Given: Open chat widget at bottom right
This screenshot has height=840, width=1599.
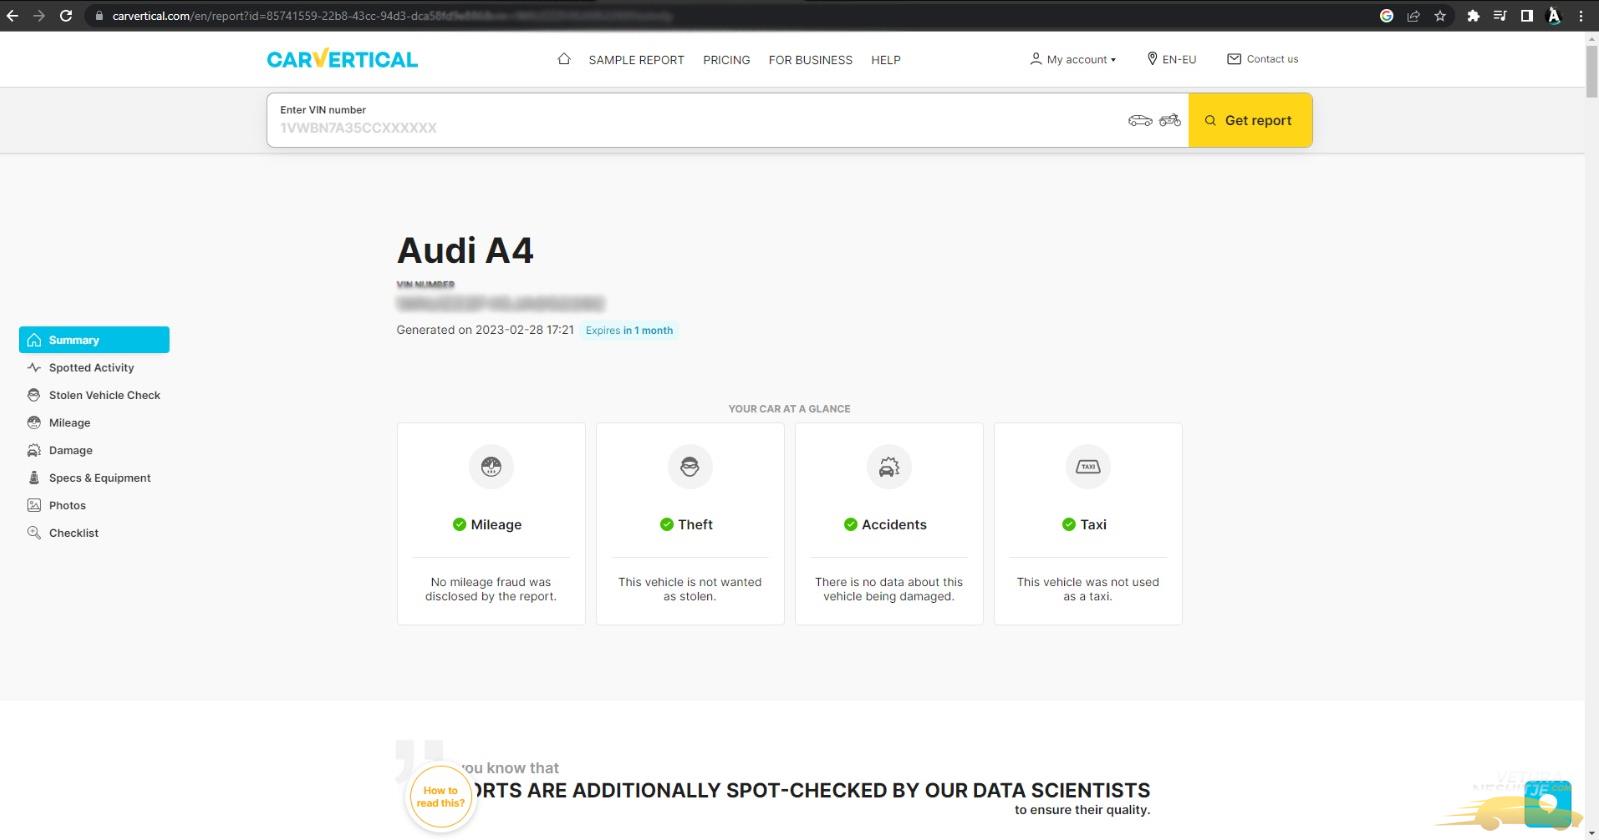Looking at the screenshot, I should pyautogui.click(x=1548, y=804).
